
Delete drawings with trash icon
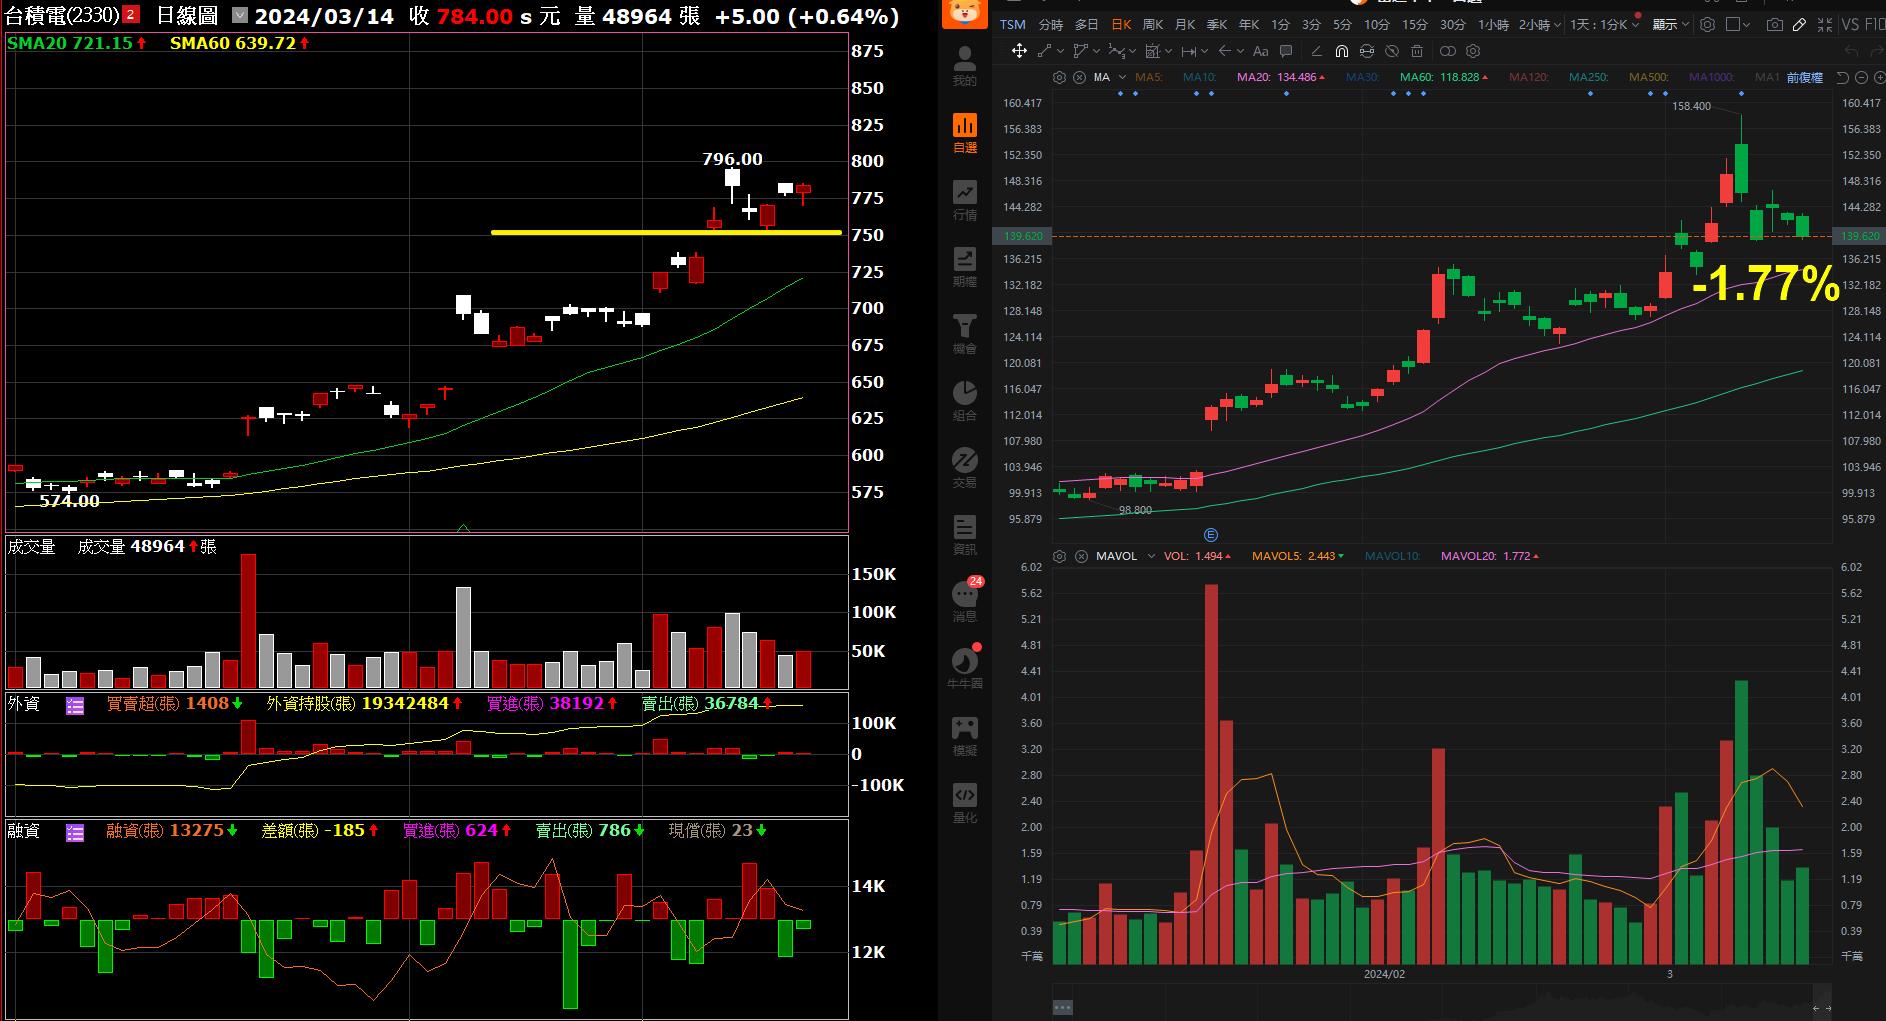[x=1417, y=51]
